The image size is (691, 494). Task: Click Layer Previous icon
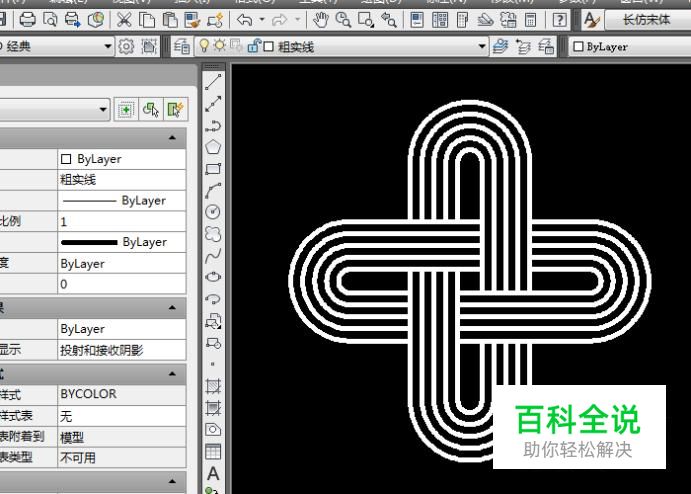pyautogui.click(x=523, y=46)
